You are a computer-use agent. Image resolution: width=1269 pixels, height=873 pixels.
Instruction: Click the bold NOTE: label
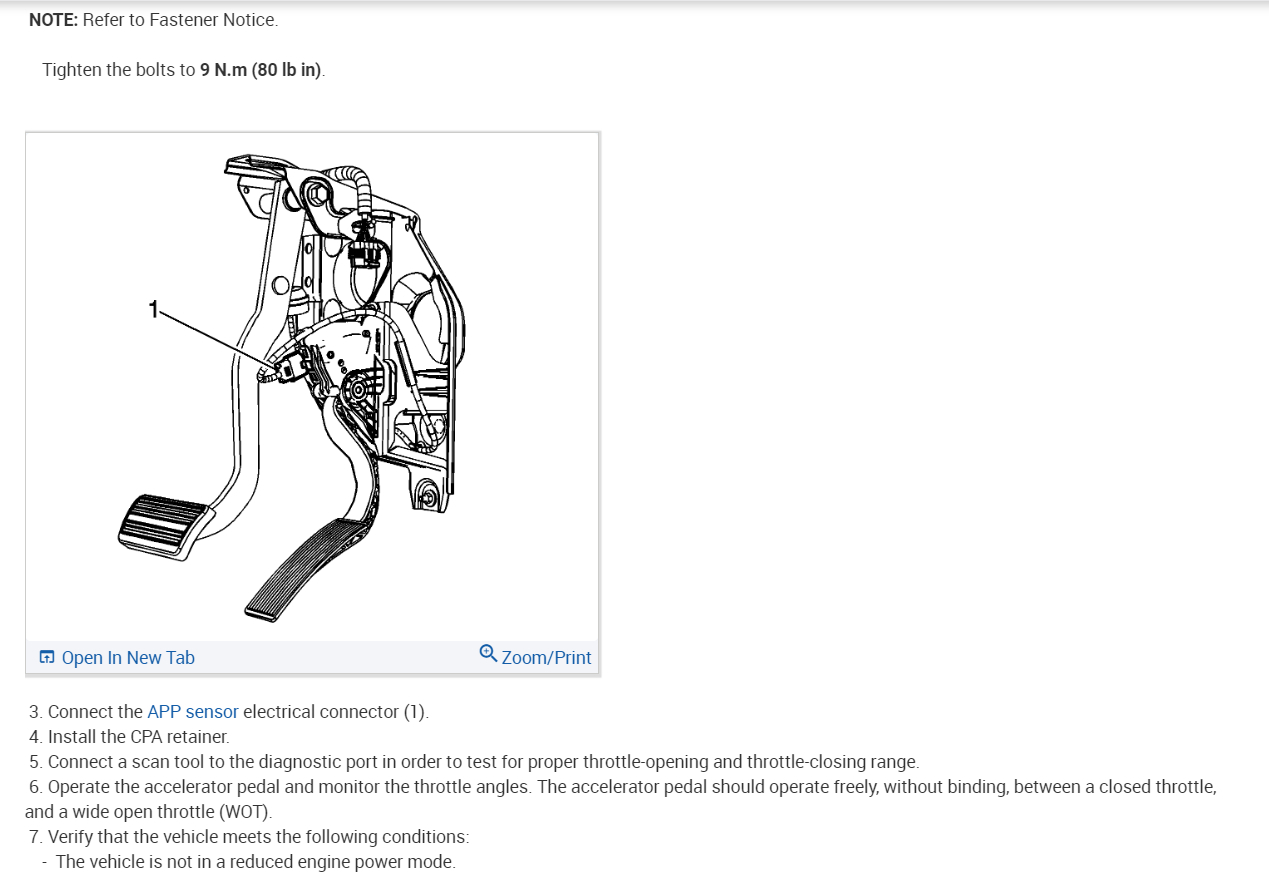[x=54, y=19]
